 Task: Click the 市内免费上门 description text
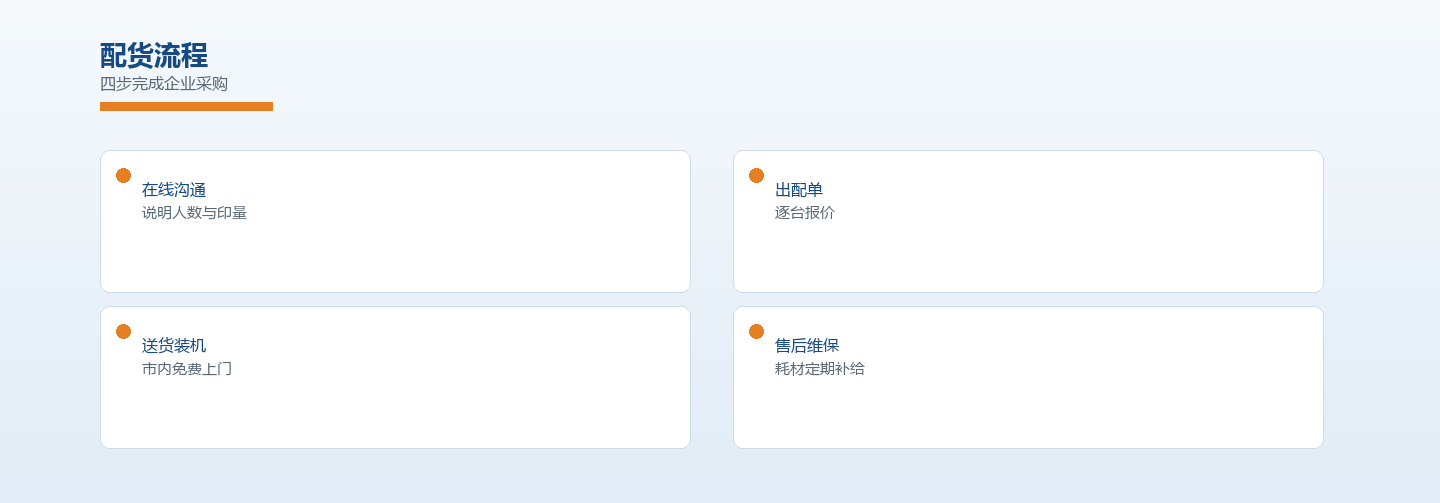point(187,369)
